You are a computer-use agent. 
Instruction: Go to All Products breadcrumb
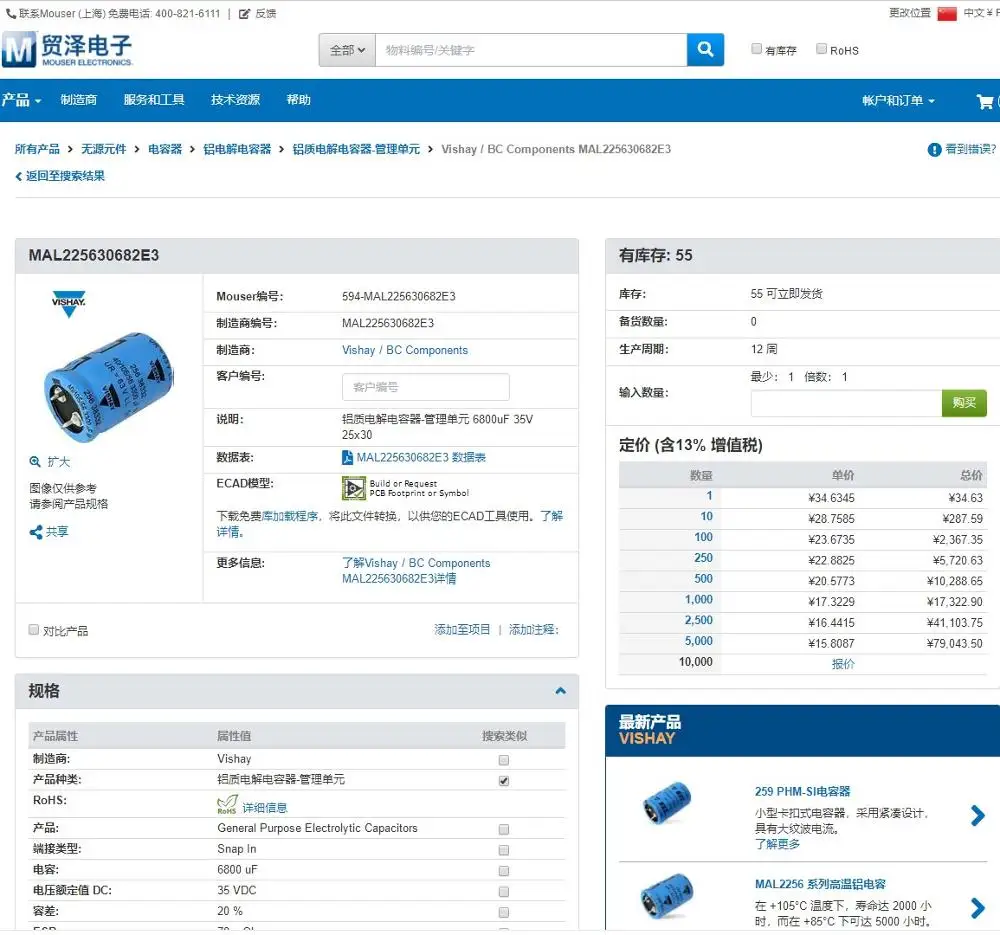tap(37, 149)
